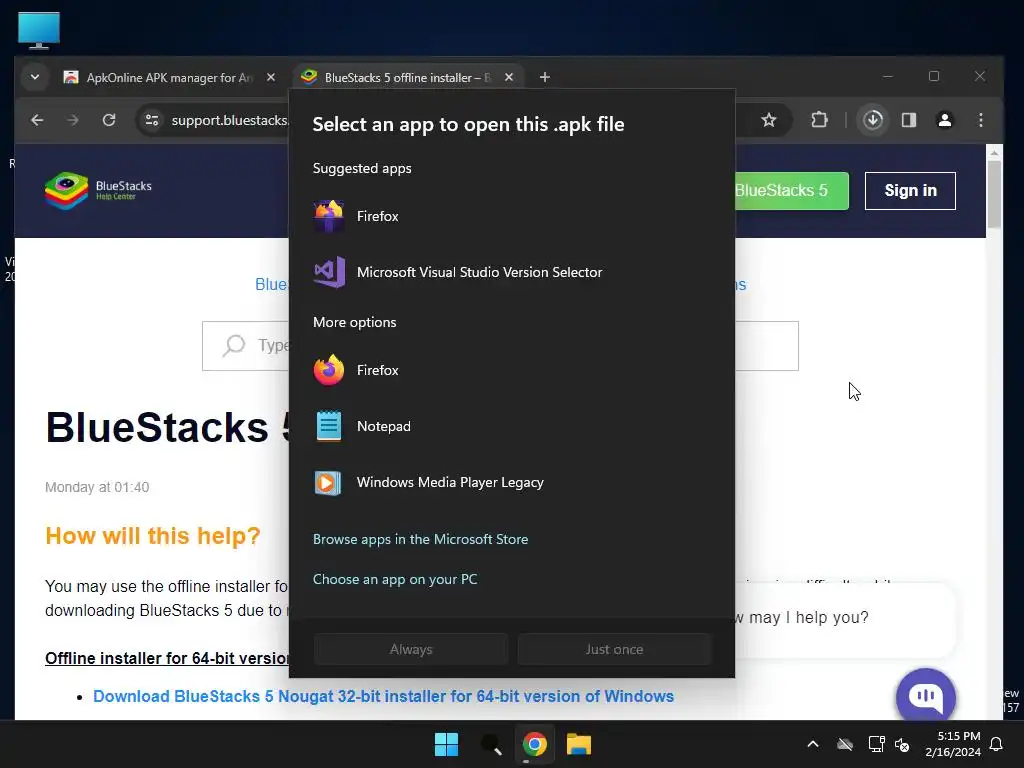Open the clock and date panel
1024x768 pixels.
pos(953,744)
